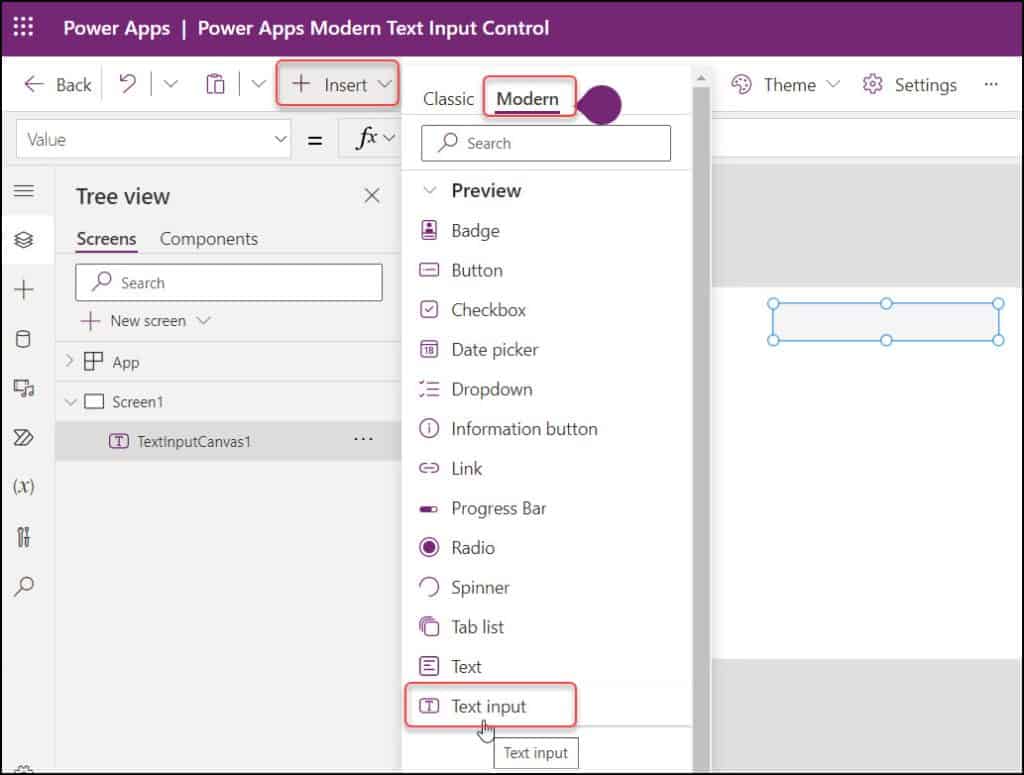Go back using the Back arrow
This screenshot has width=1024, height=775.
tap(57, 85)
